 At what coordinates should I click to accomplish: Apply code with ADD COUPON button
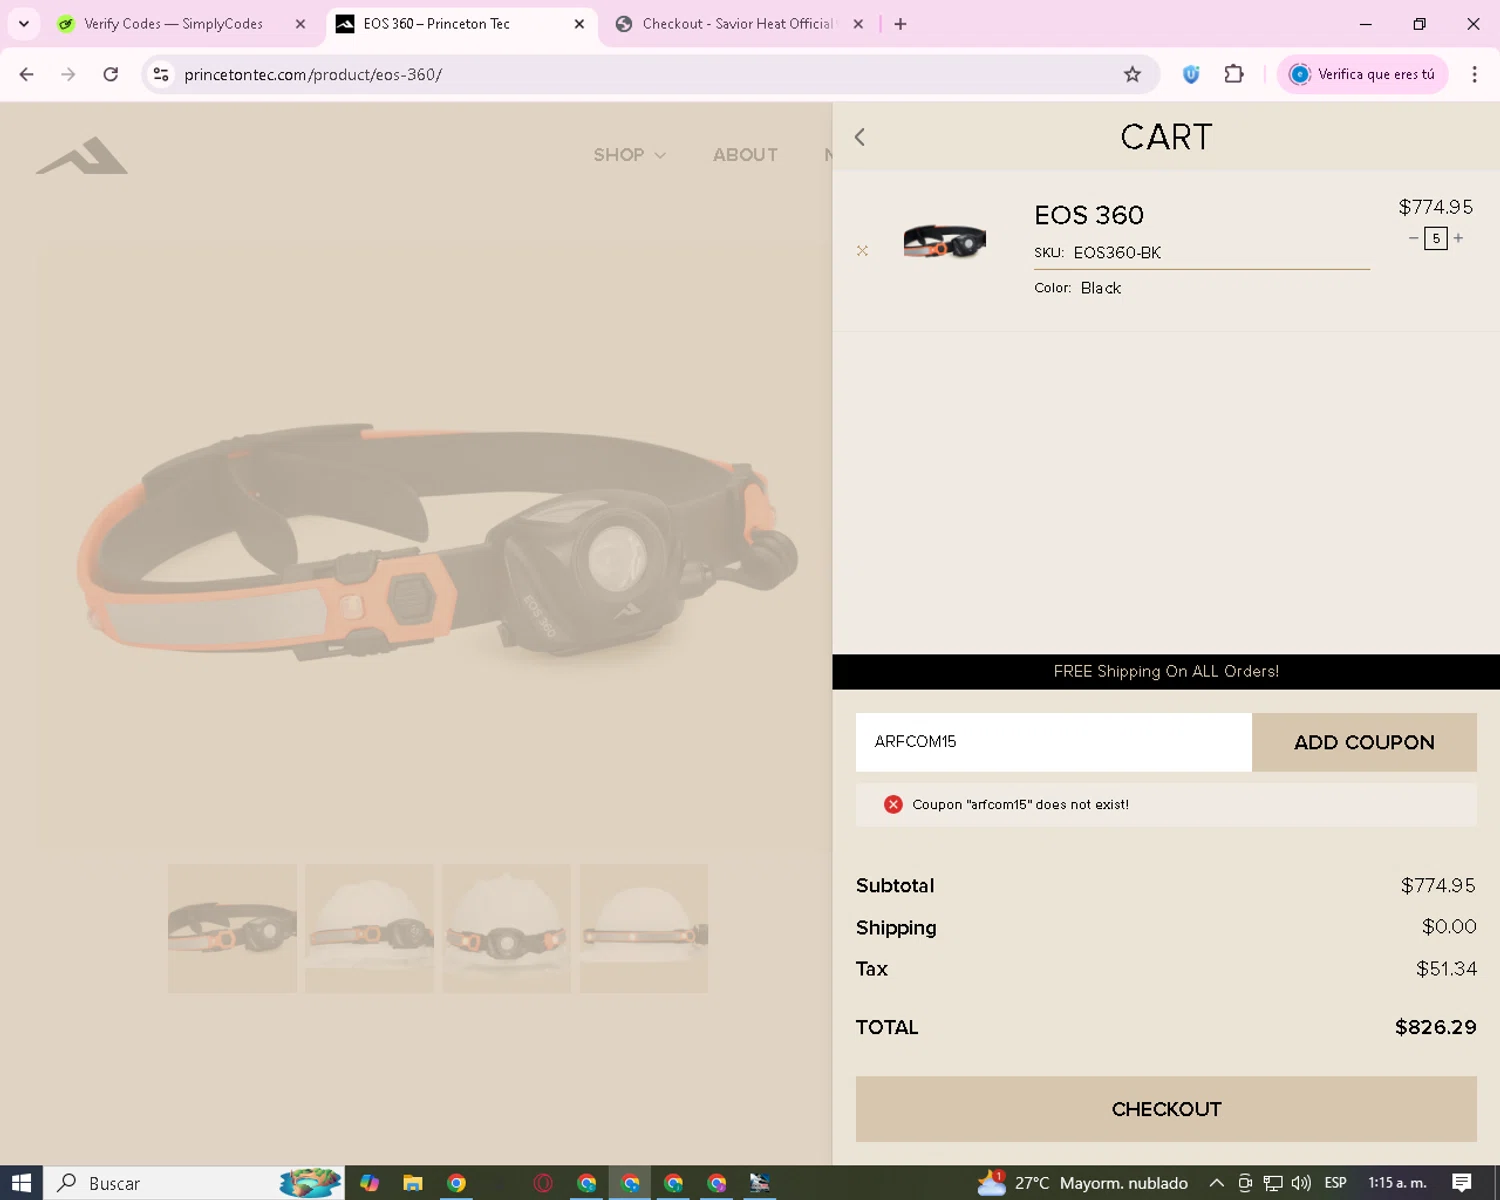pyautogui.click(x=1364, y=742)
